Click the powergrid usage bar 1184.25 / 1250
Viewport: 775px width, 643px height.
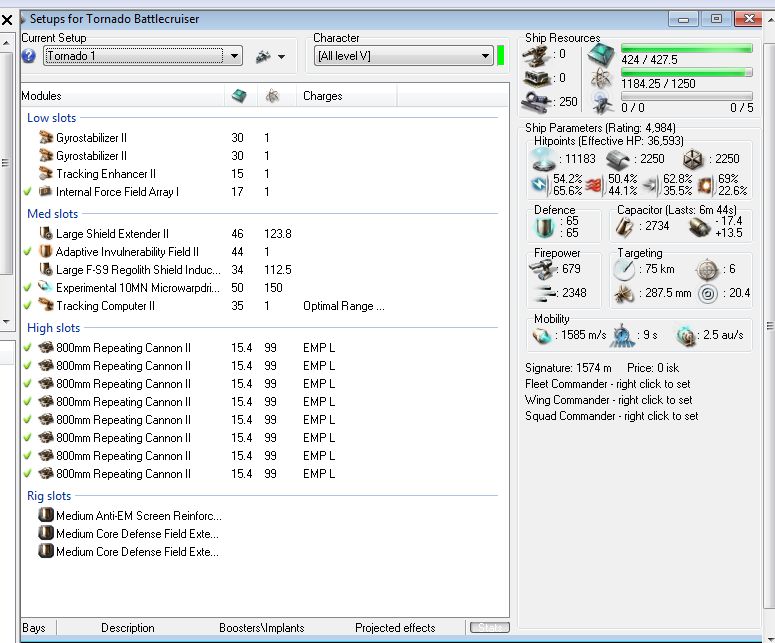pyautogui.click(x=687, y=72)
